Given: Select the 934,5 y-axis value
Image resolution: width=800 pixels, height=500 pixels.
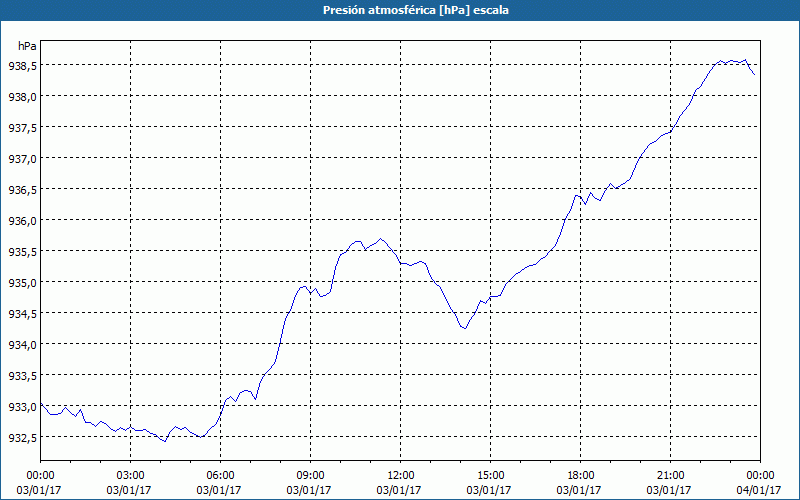Looking at the screenshot, I should (x=22, y=313).
